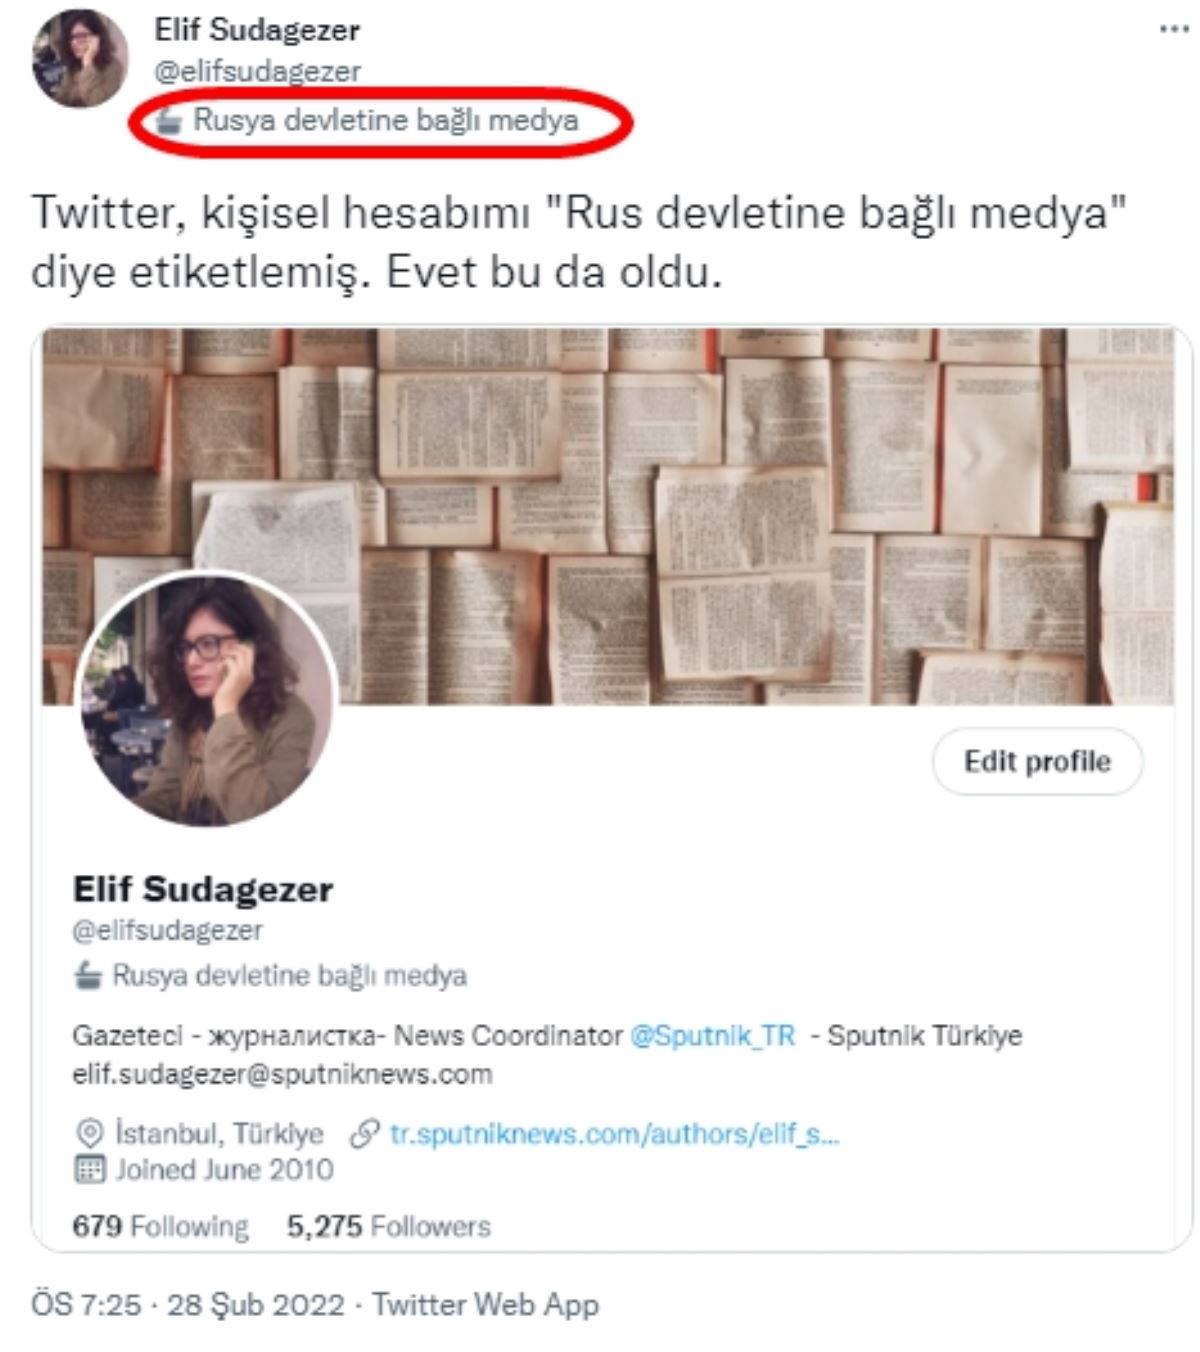Open the tr.sputniknews.com authors link
This screenshot has height=1352, width=1200.
pos(614,1134)
